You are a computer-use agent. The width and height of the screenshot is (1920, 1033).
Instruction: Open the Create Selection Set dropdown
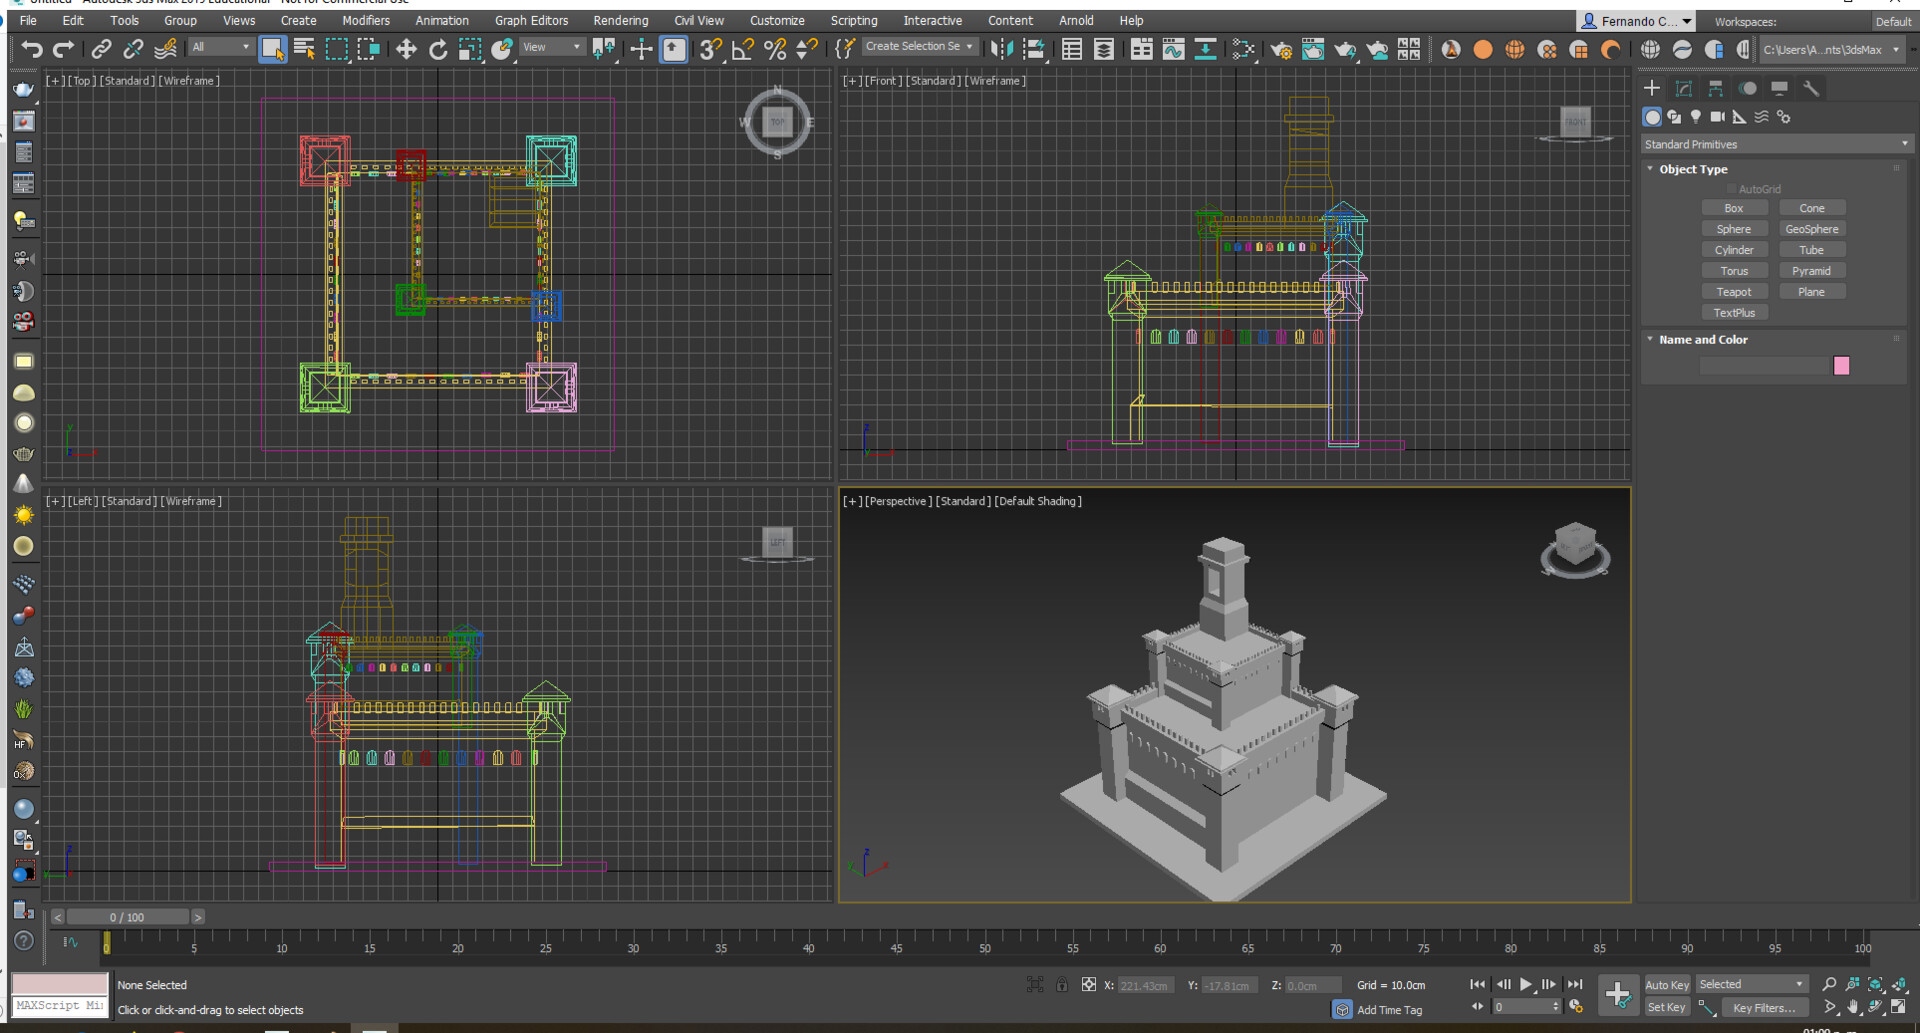[919, 47]
